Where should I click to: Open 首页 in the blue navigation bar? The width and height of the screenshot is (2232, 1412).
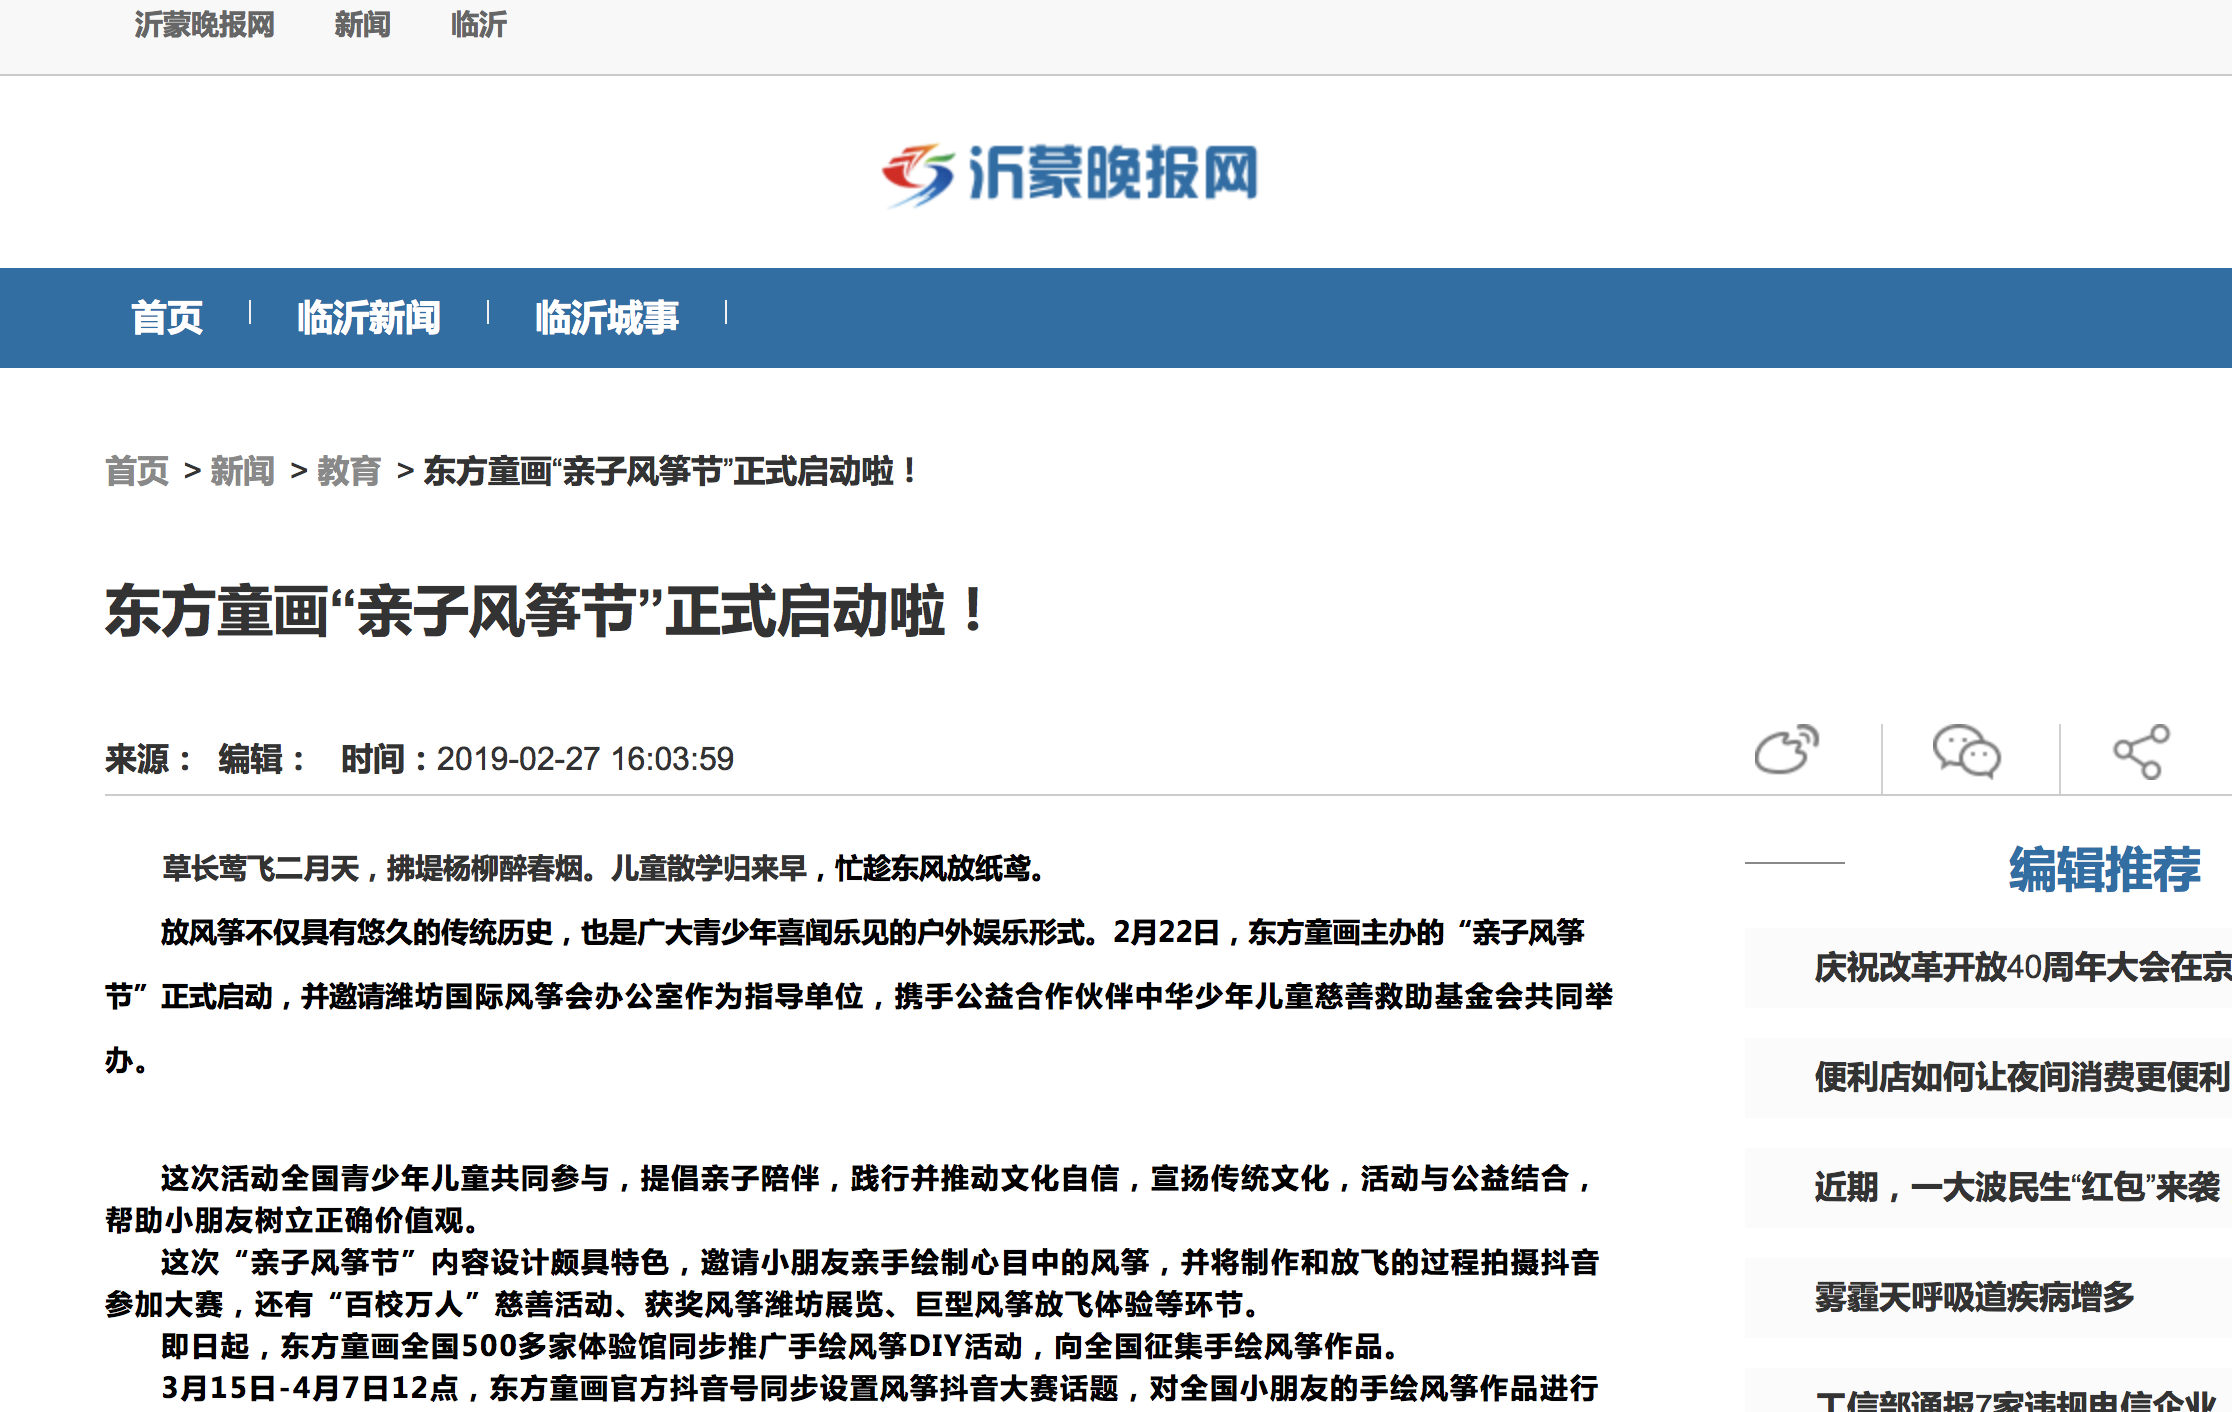167,318
